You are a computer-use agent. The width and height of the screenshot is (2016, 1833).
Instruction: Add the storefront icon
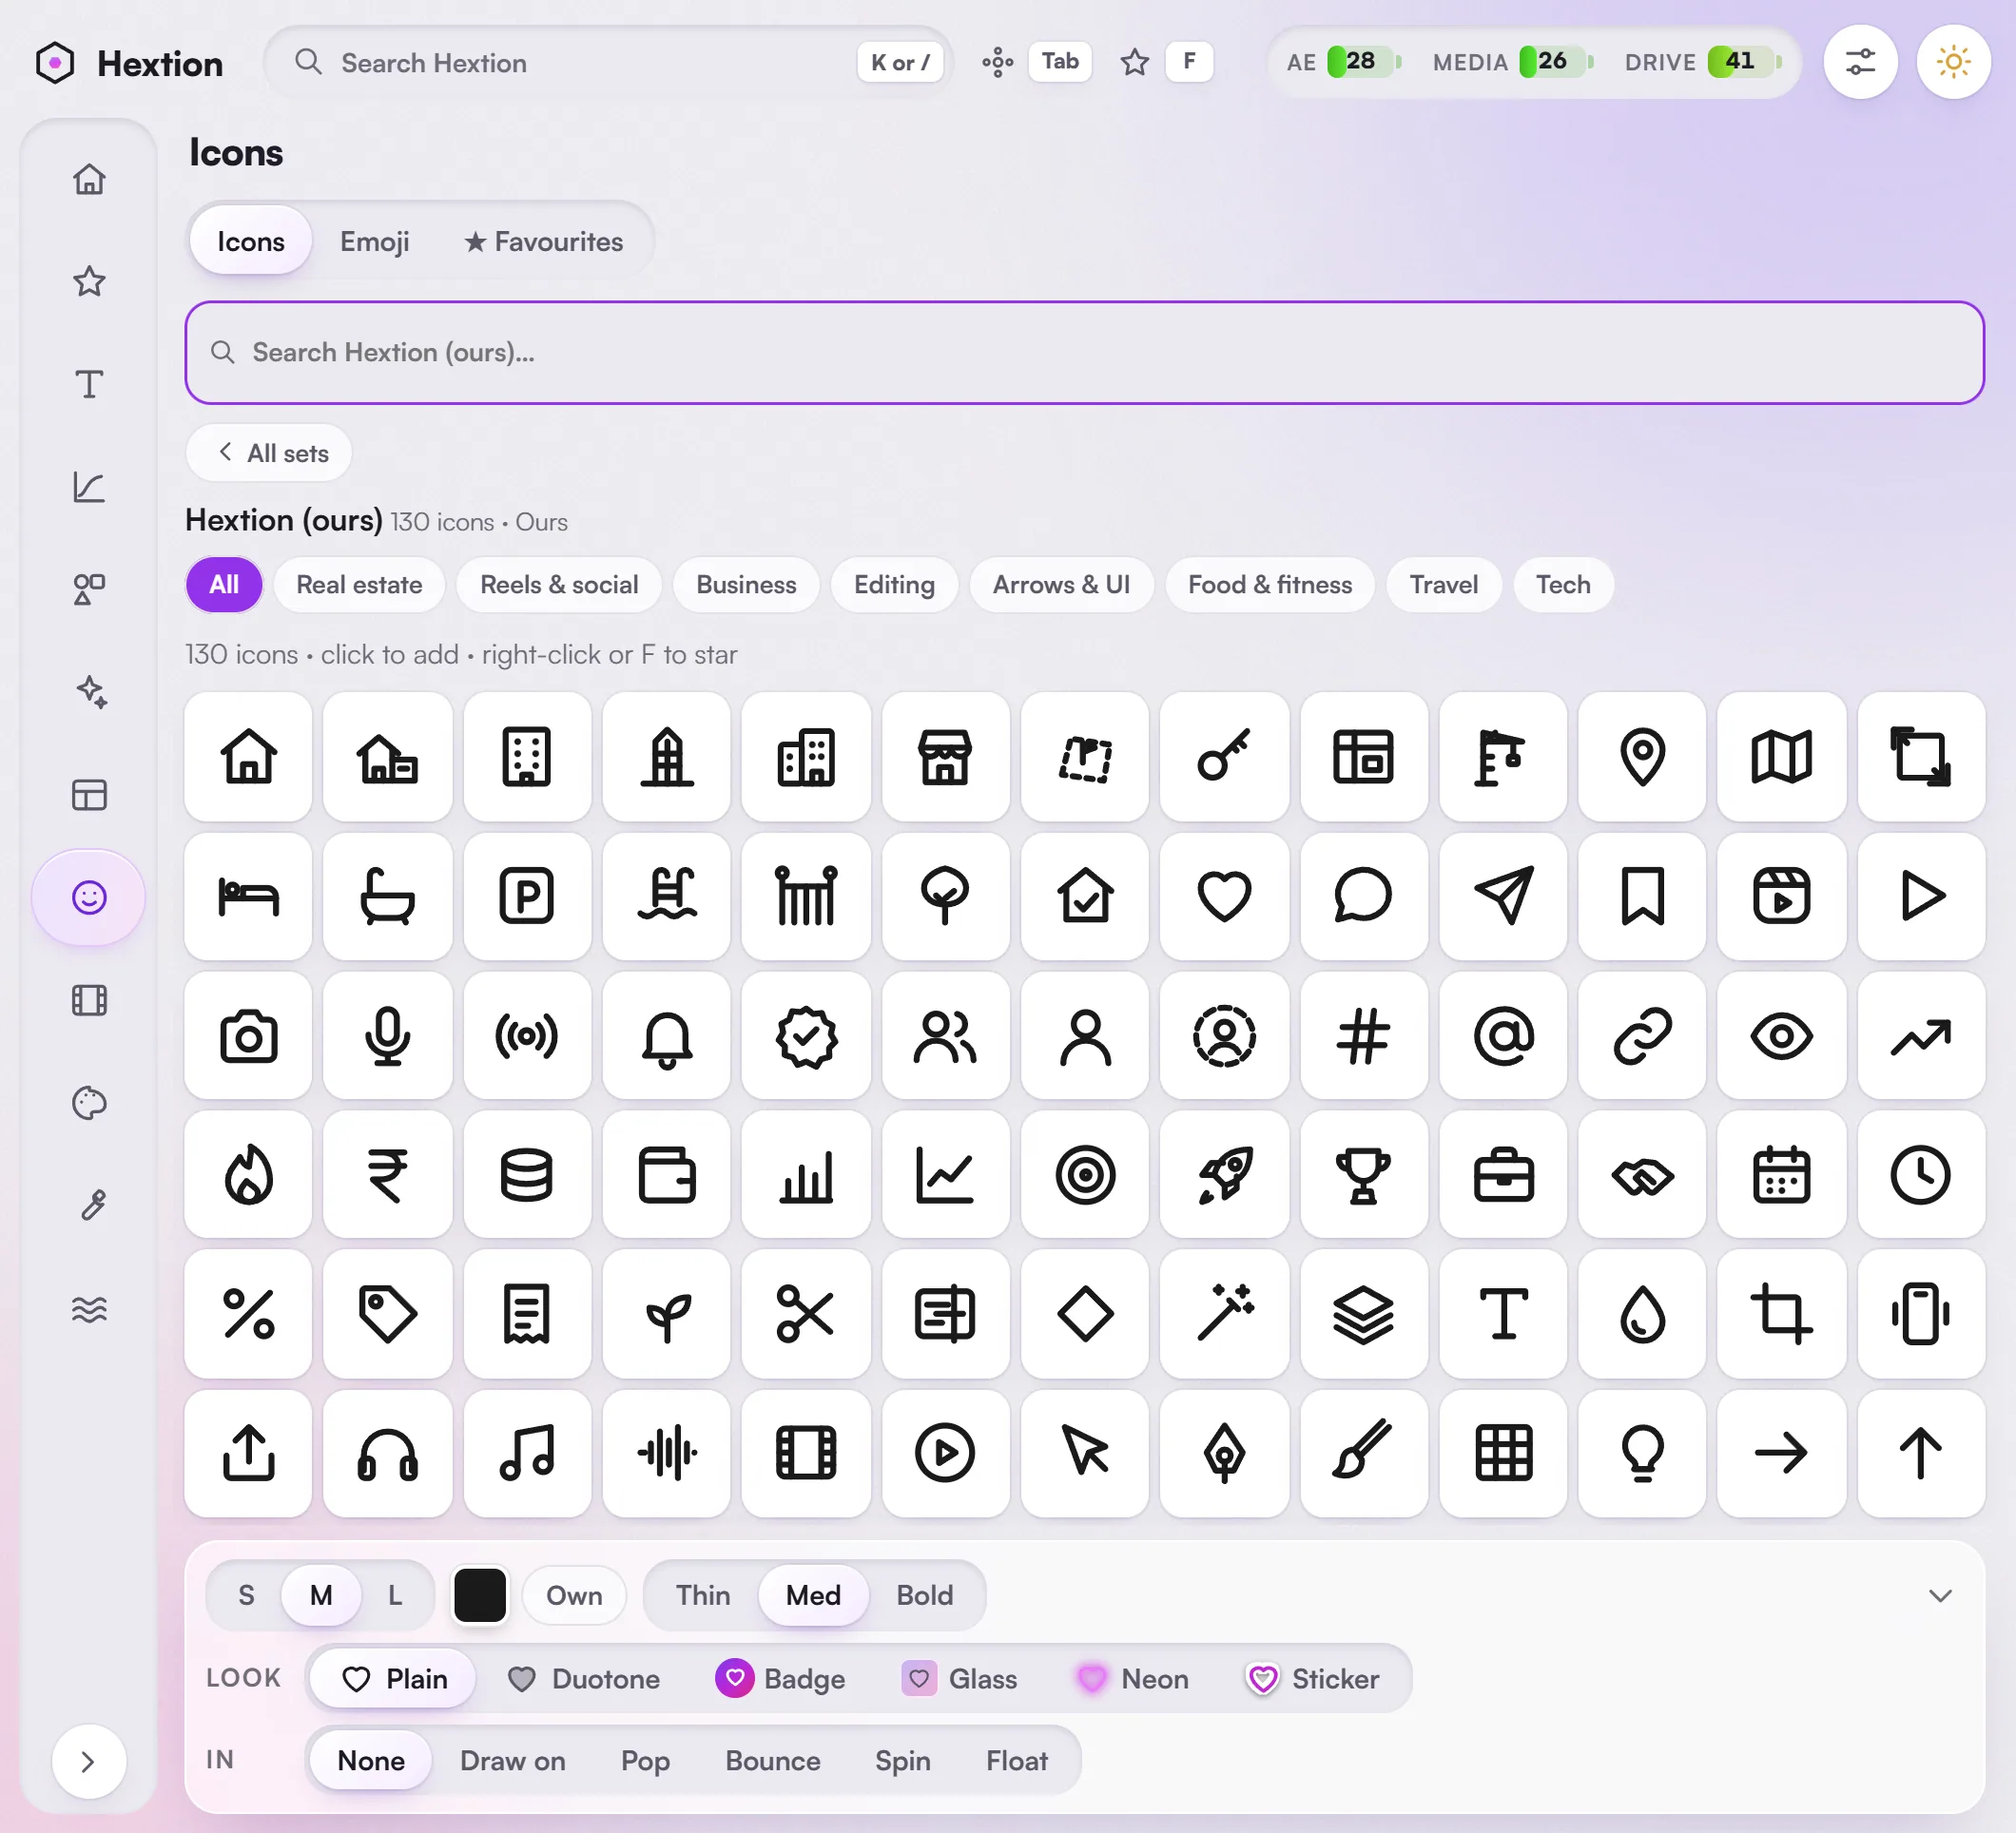[x=945, y=756]
